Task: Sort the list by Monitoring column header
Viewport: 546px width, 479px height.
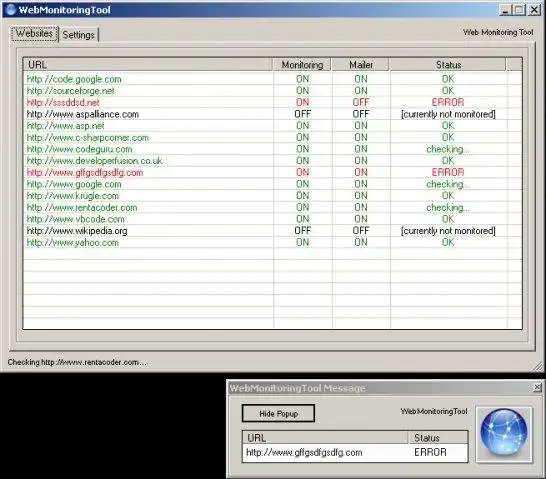Action: pos(302,65)
